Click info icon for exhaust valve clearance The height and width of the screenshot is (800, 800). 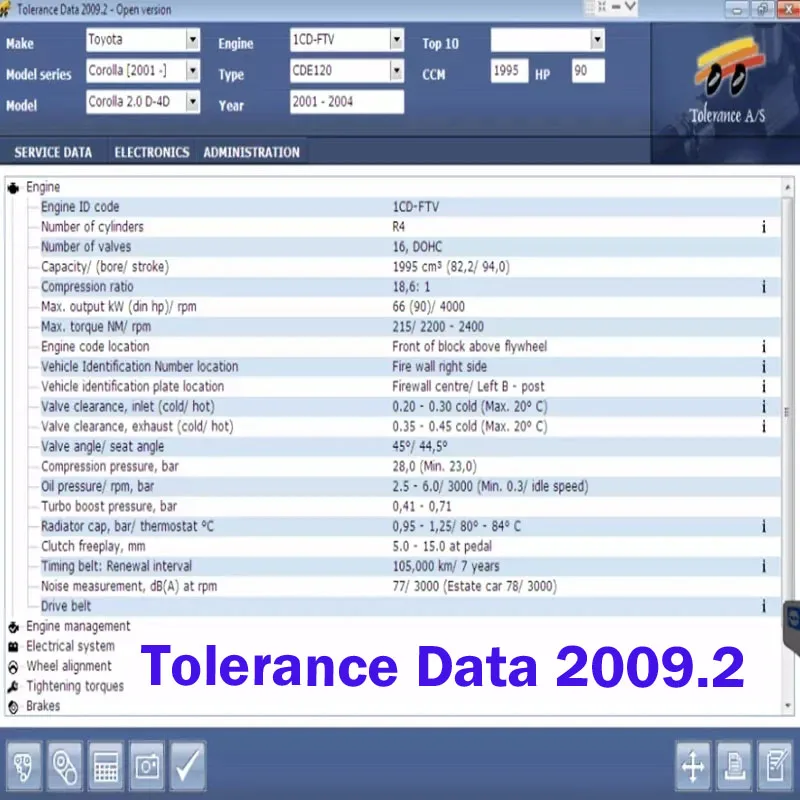(x=764, y=427)
